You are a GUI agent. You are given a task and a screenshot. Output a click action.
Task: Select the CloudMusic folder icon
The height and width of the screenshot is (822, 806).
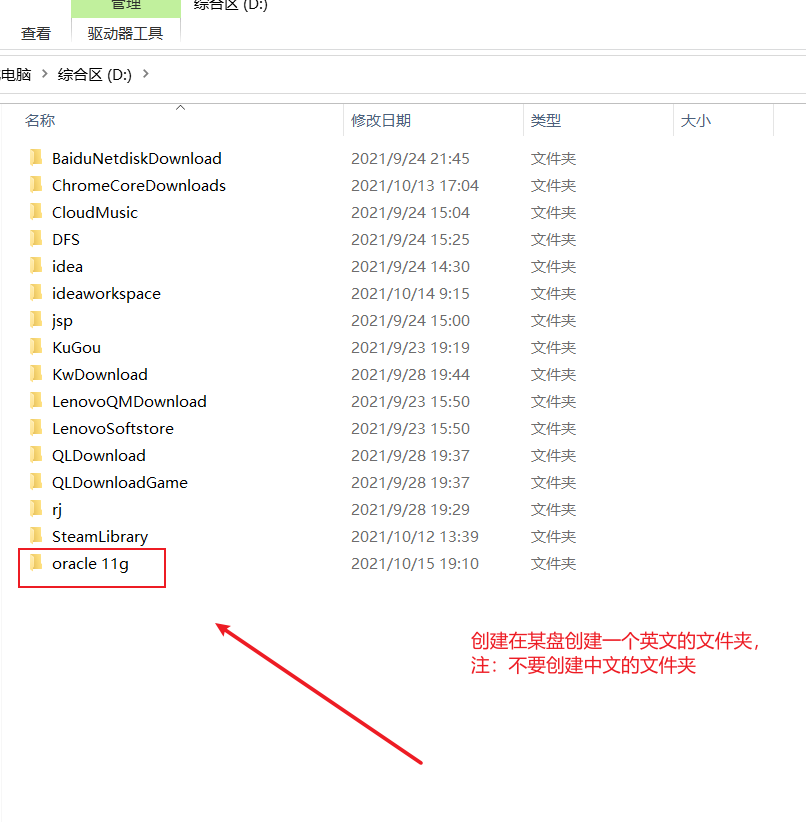click(37, 212)
